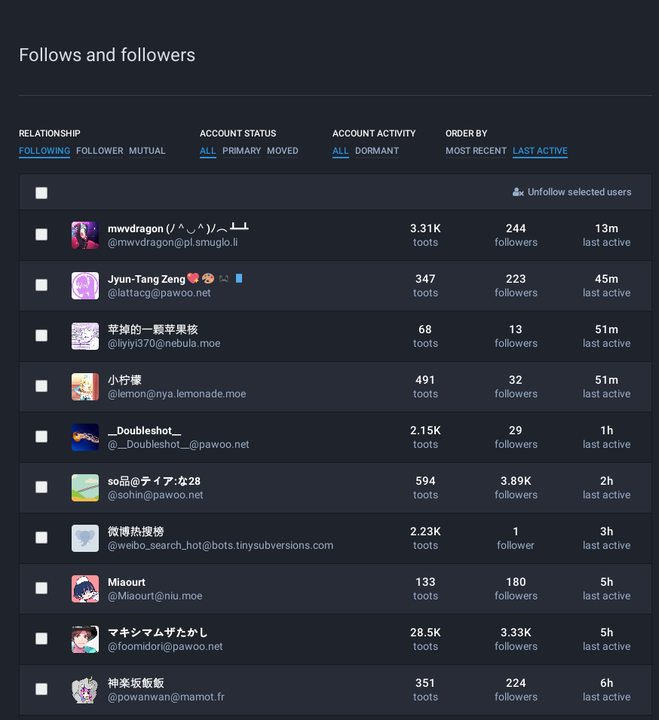
Task: Filter account status to Moved
Action: coord(282,151)
